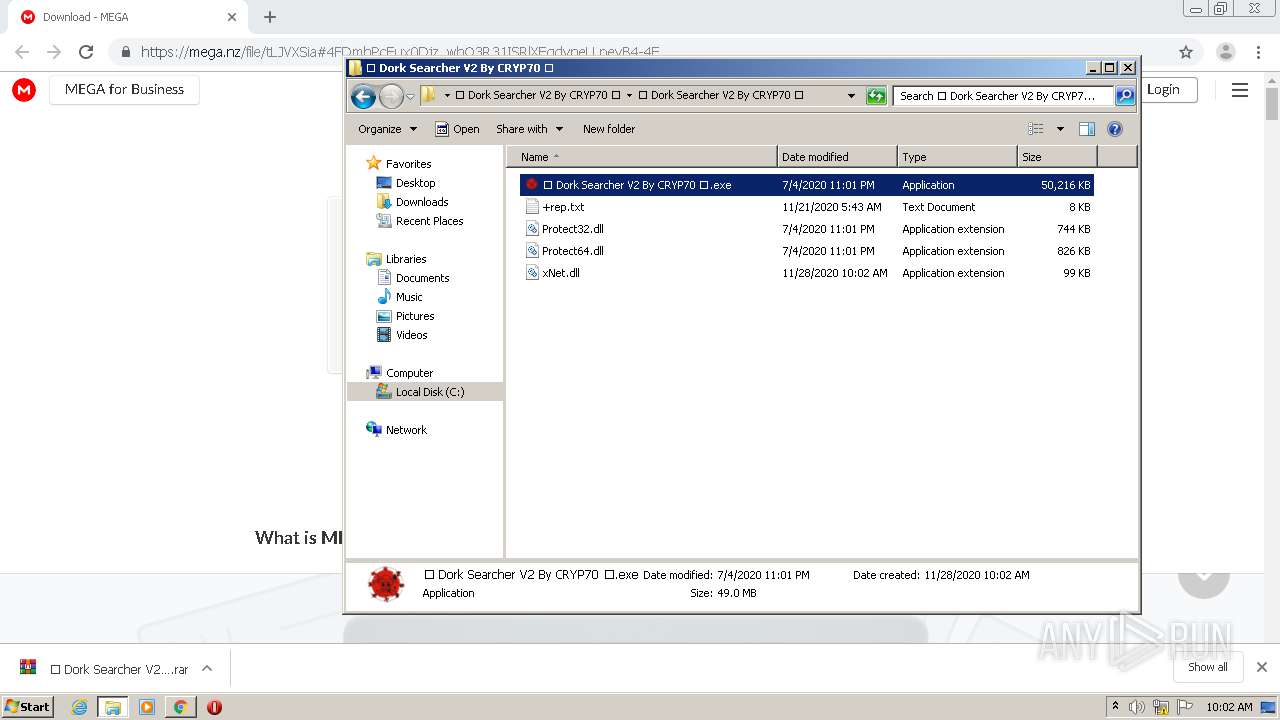Screen dimensions: 1280x720
Task: Sort by the Name column header
Action: (642, 157)
